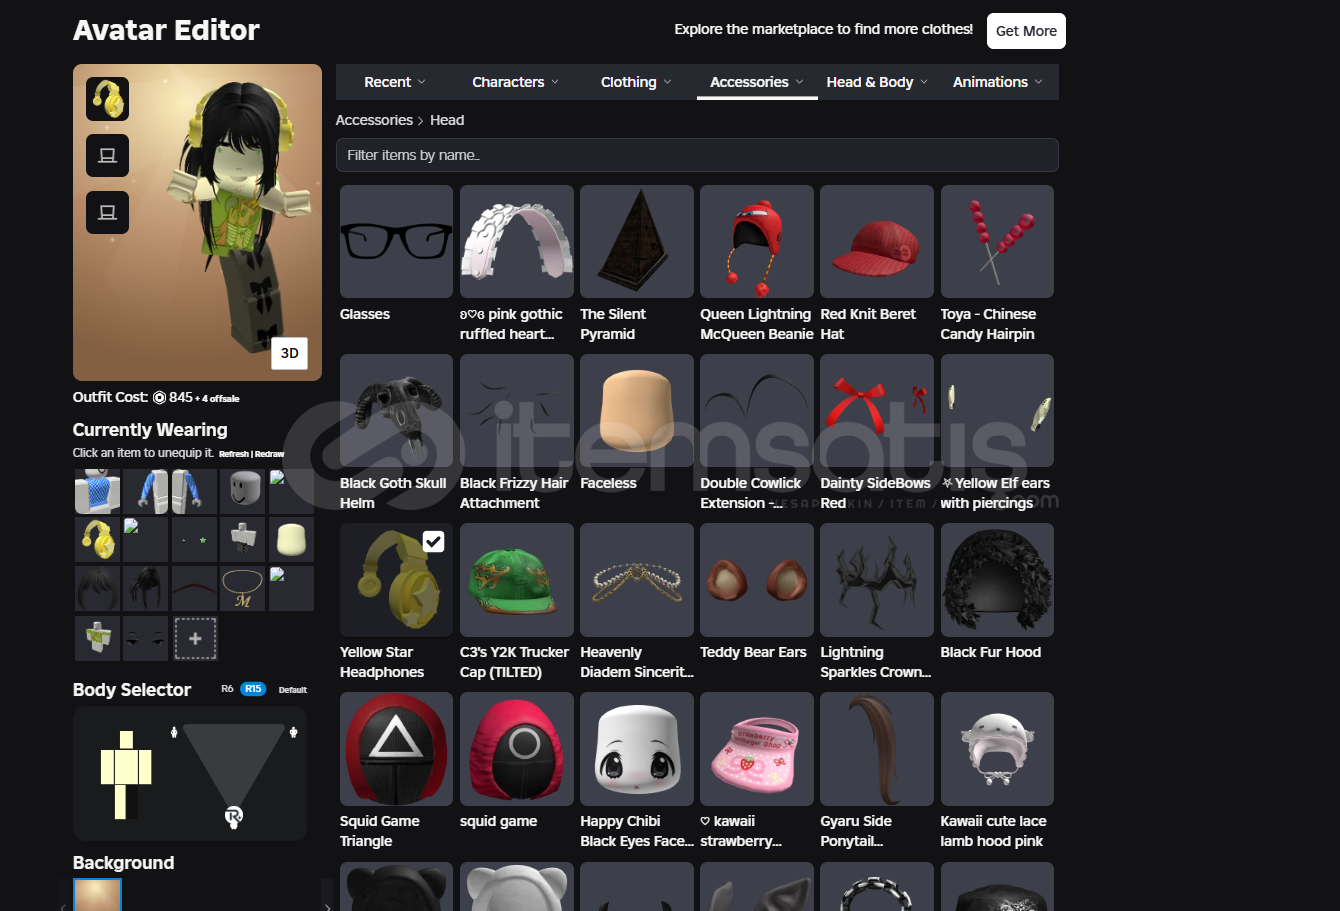Equip the Lightning Sparkles Crown

(x=877, y=579)
